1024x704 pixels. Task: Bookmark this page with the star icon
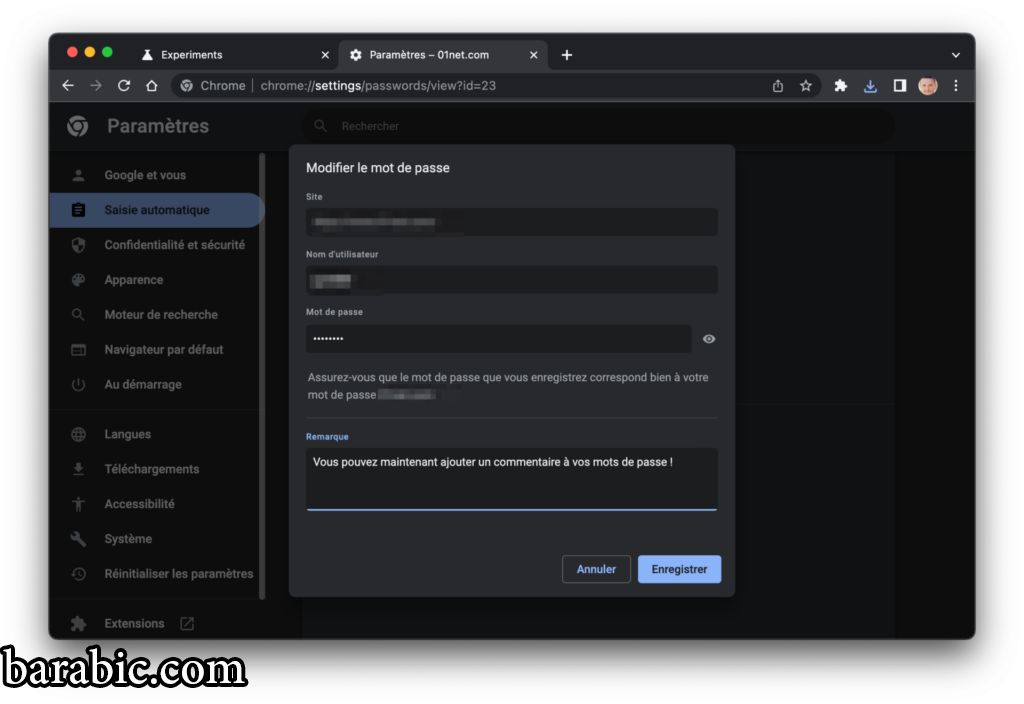click(806, 86)
